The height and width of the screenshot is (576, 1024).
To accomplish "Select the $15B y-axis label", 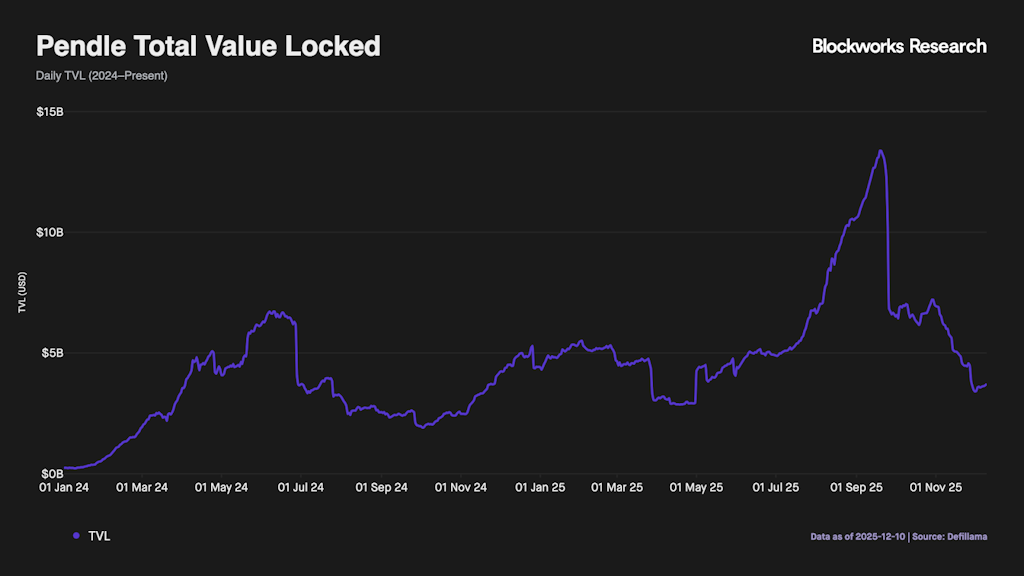I will (50, 112).
